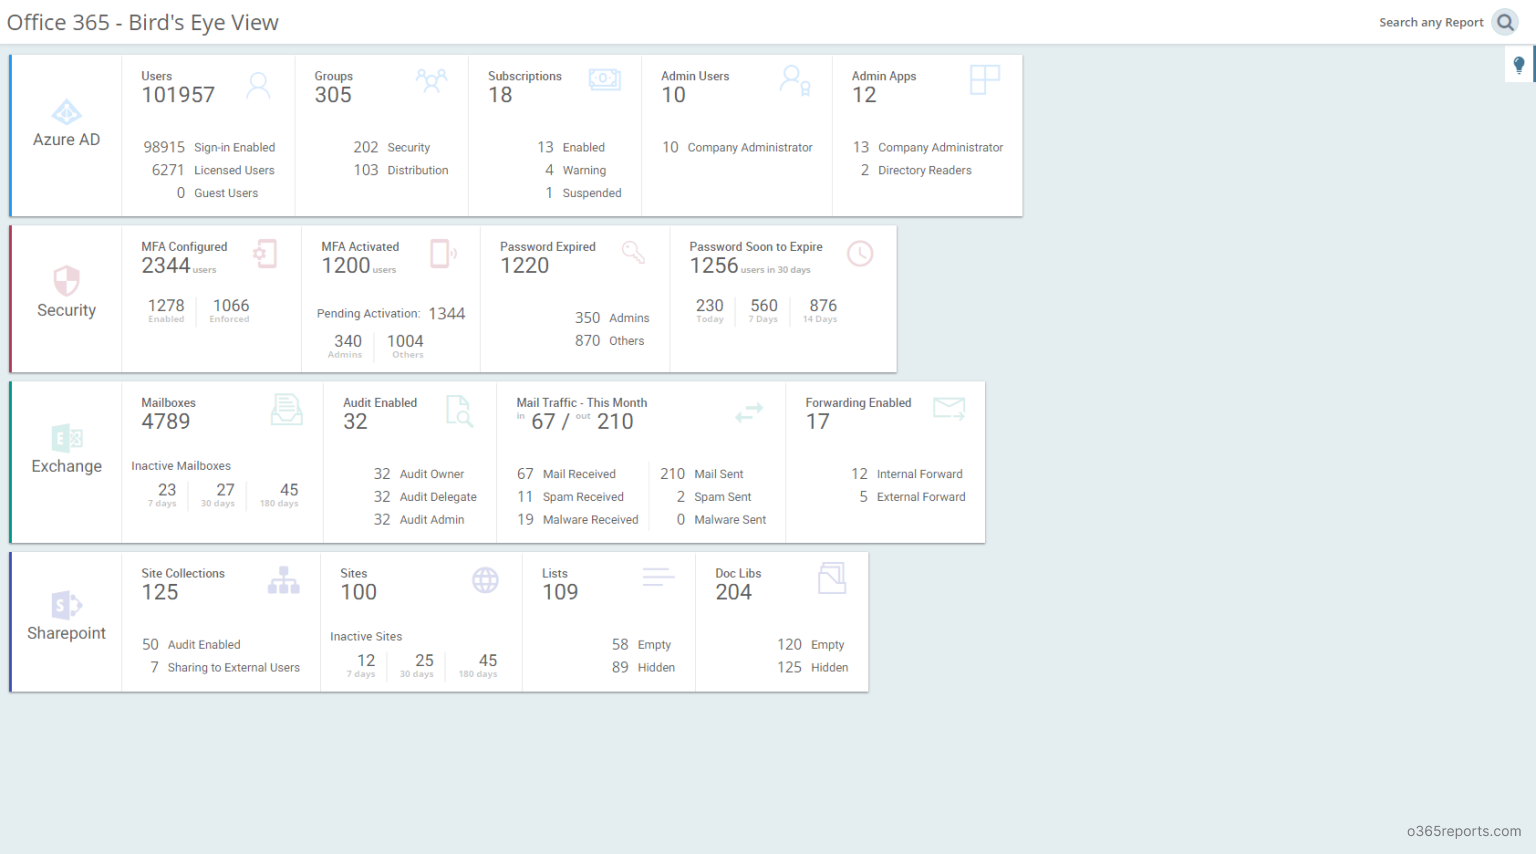Viewport: 1536px width, 854px height.
Task: Click the Subscriptions money icon
Action: [605, 79]
